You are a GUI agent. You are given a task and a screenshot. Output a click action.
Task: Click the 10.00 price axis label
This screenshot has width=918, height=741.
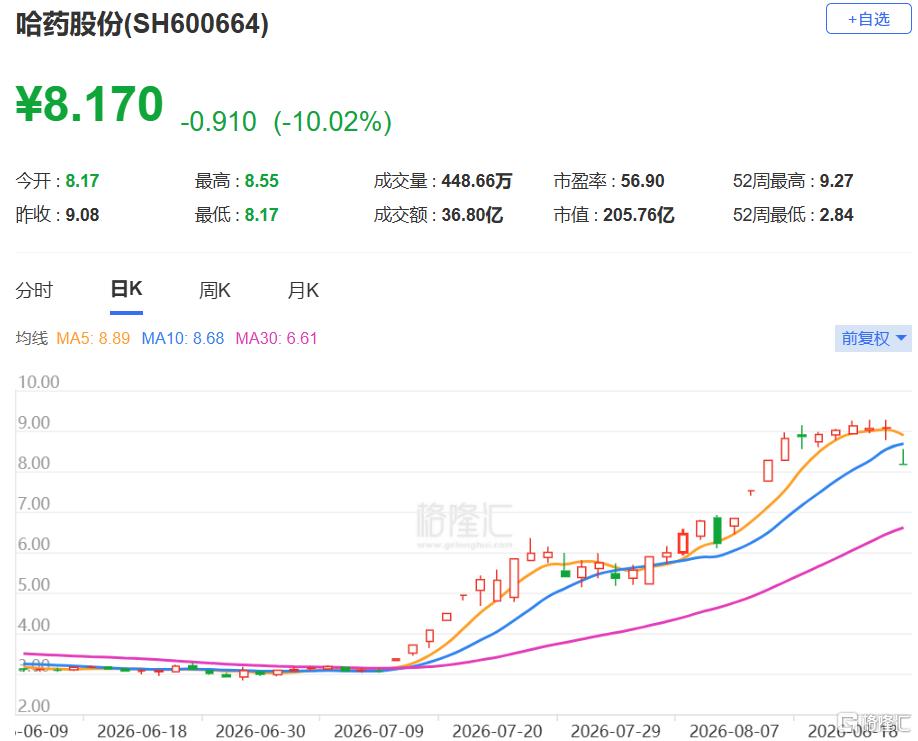point(39,382)
